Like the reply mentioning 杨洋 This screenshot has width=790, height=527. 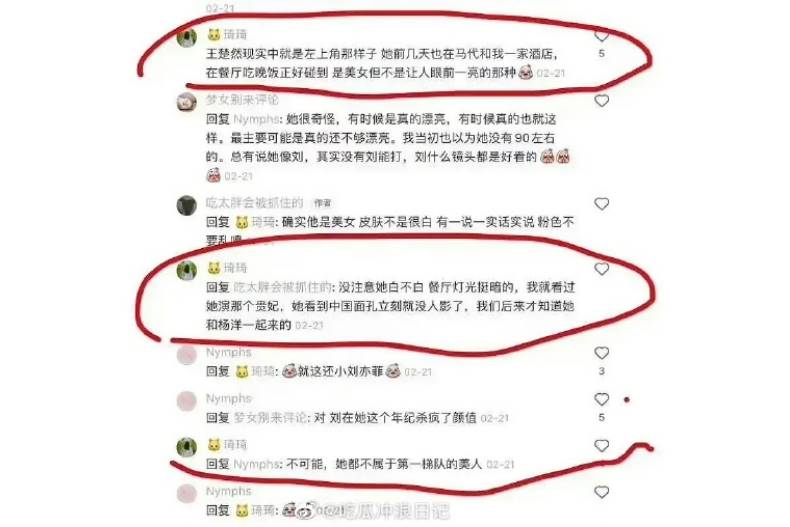pos(601,269)
